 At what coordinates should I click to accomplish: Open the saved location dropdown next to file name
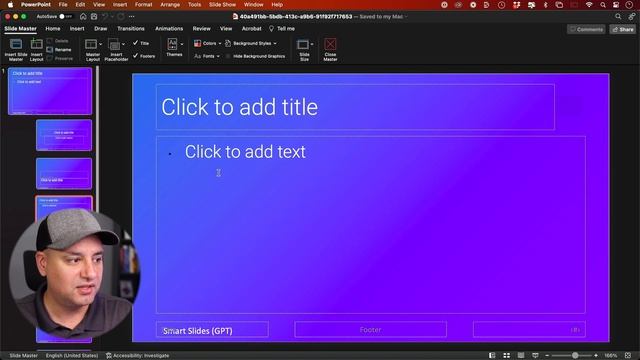[x=406, y=17]
